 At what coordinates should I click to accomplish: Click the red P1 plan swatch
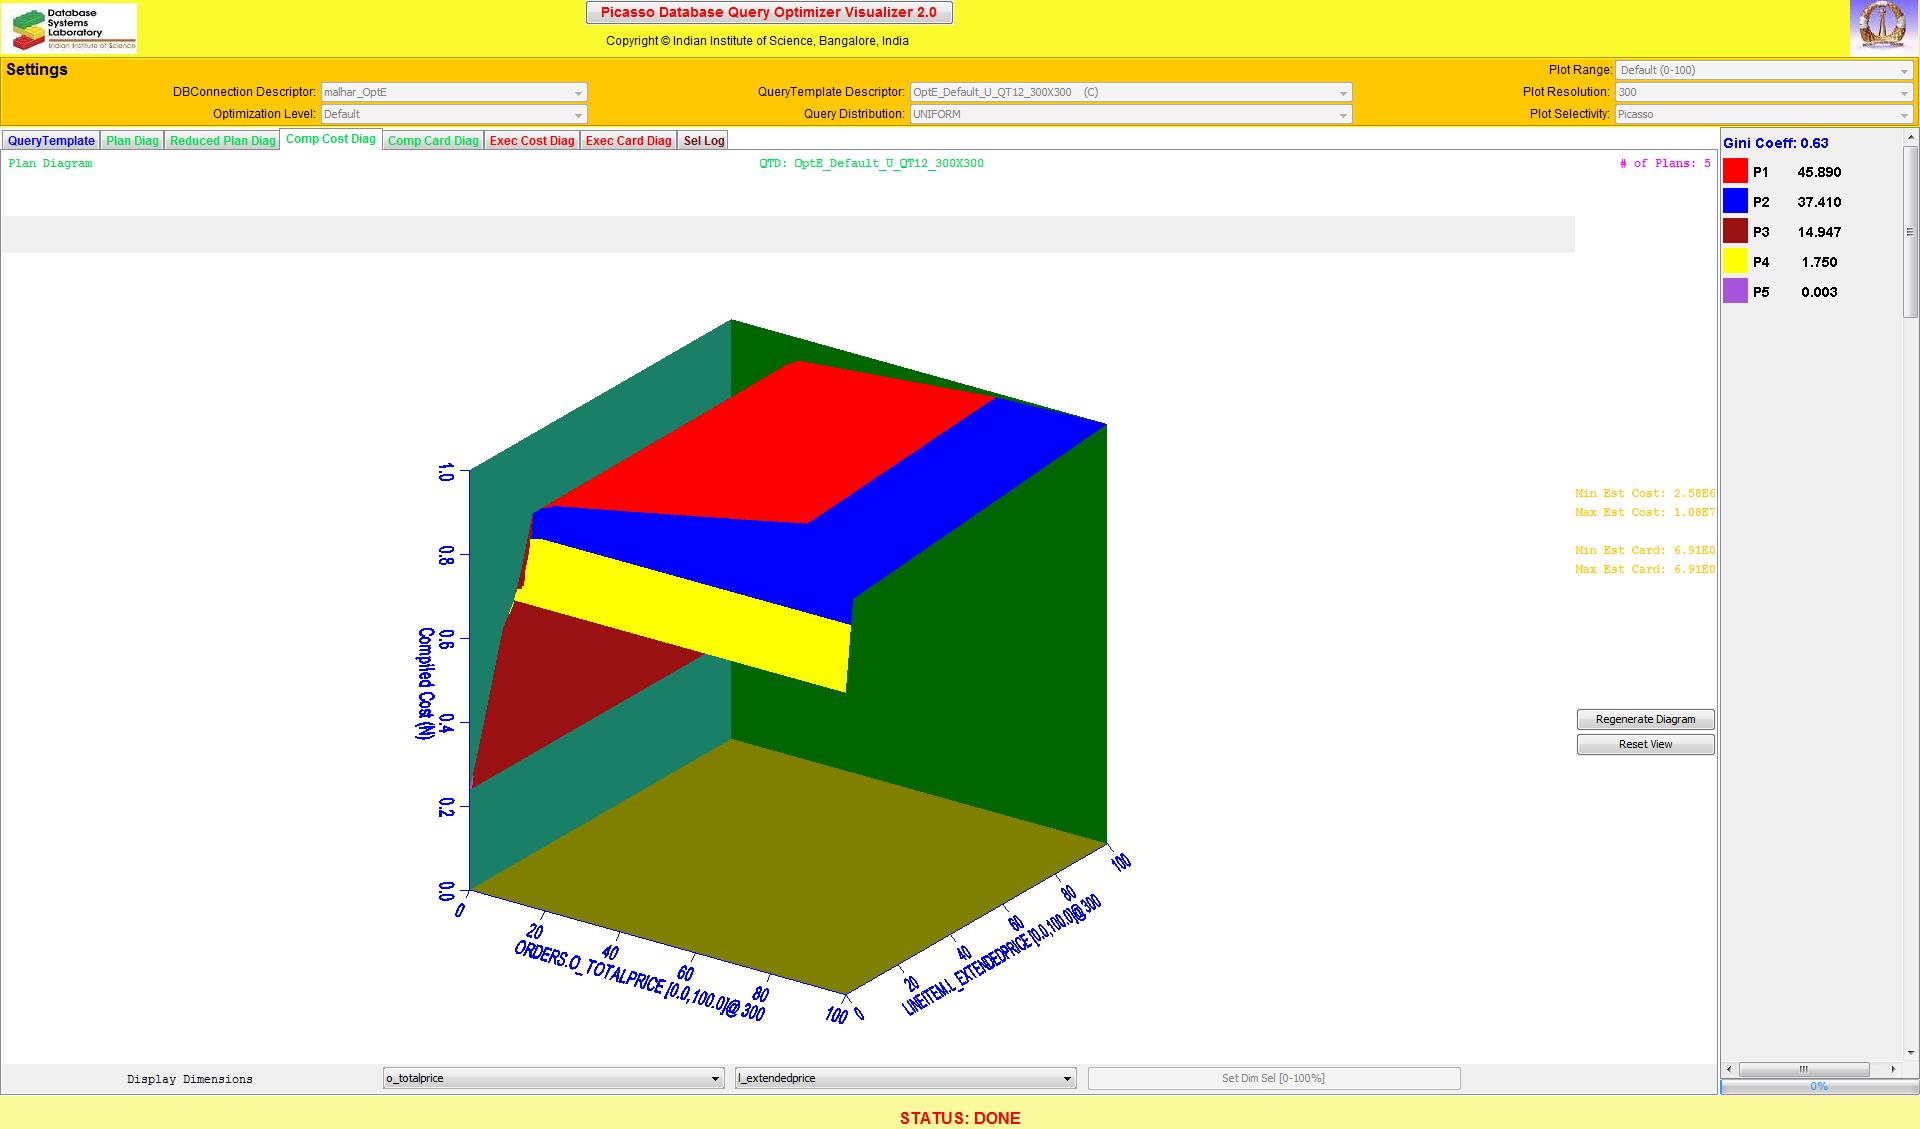coord(1735,172)
